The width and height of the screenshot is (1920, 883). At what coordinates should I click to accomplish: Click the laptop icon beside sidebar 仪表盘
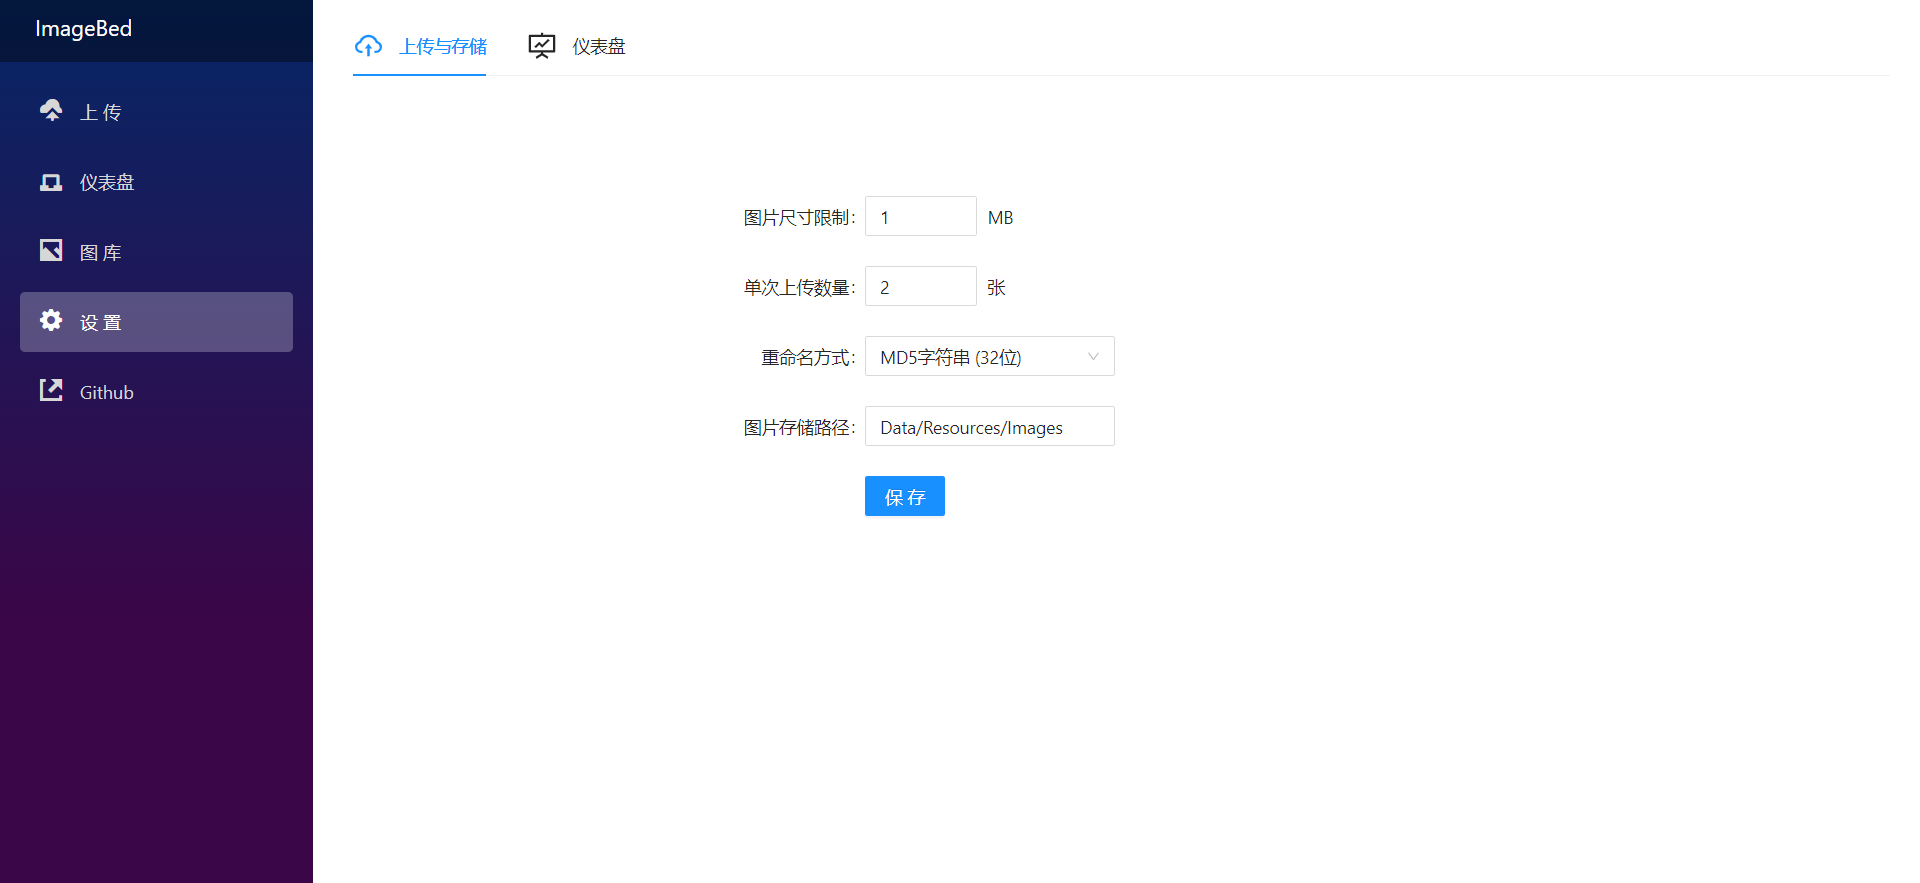click(x=51, y=182)
